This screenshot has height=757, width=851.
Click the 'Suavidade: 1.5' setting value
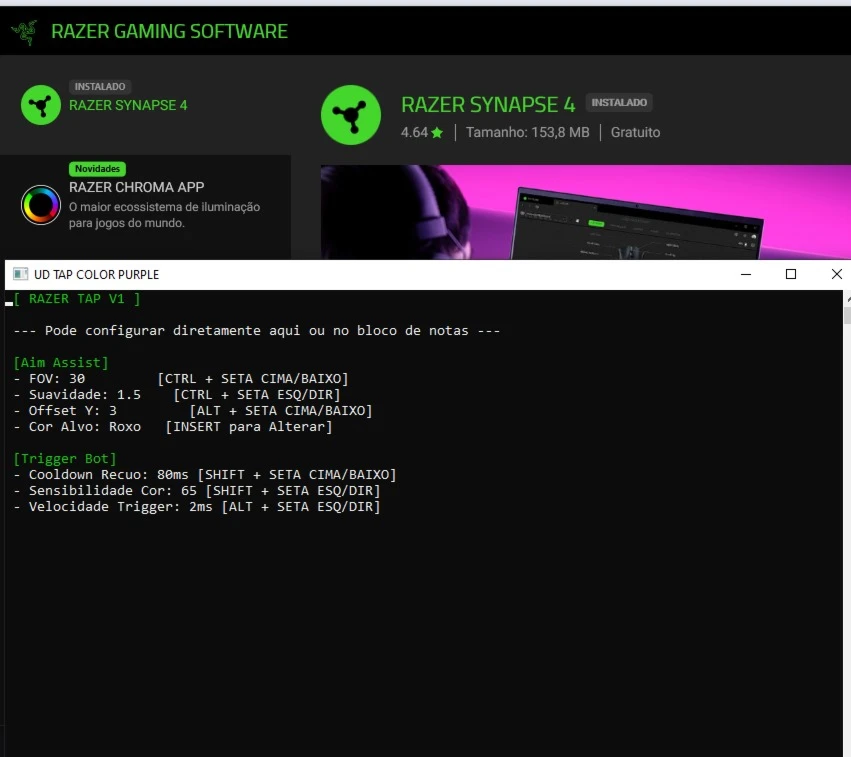(85, 395)
